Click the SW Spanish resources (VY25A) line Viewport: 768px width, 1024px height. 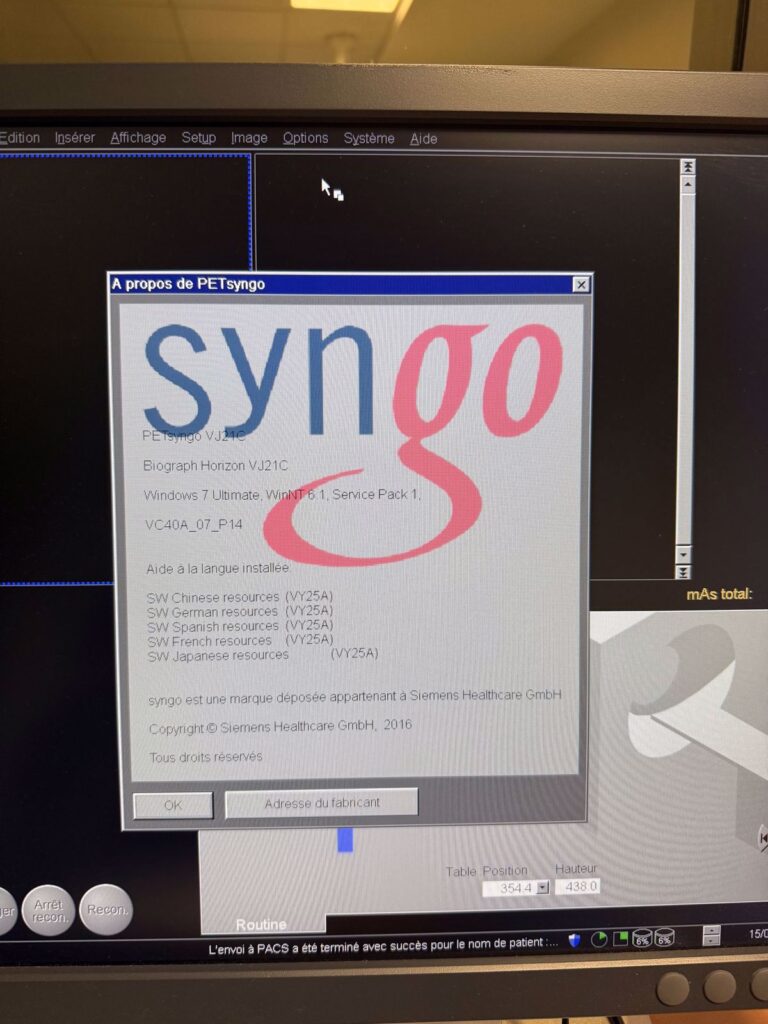coord(240,626)
